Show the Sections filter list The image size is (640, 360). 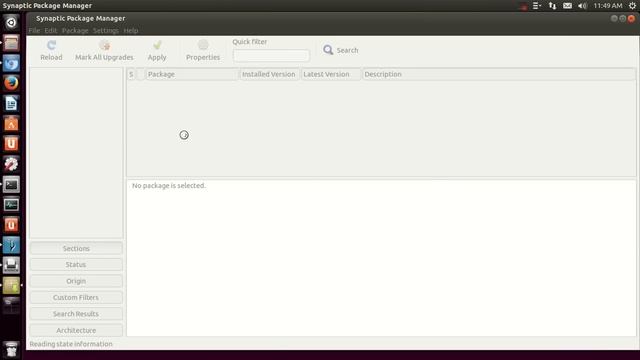(76, 248)
